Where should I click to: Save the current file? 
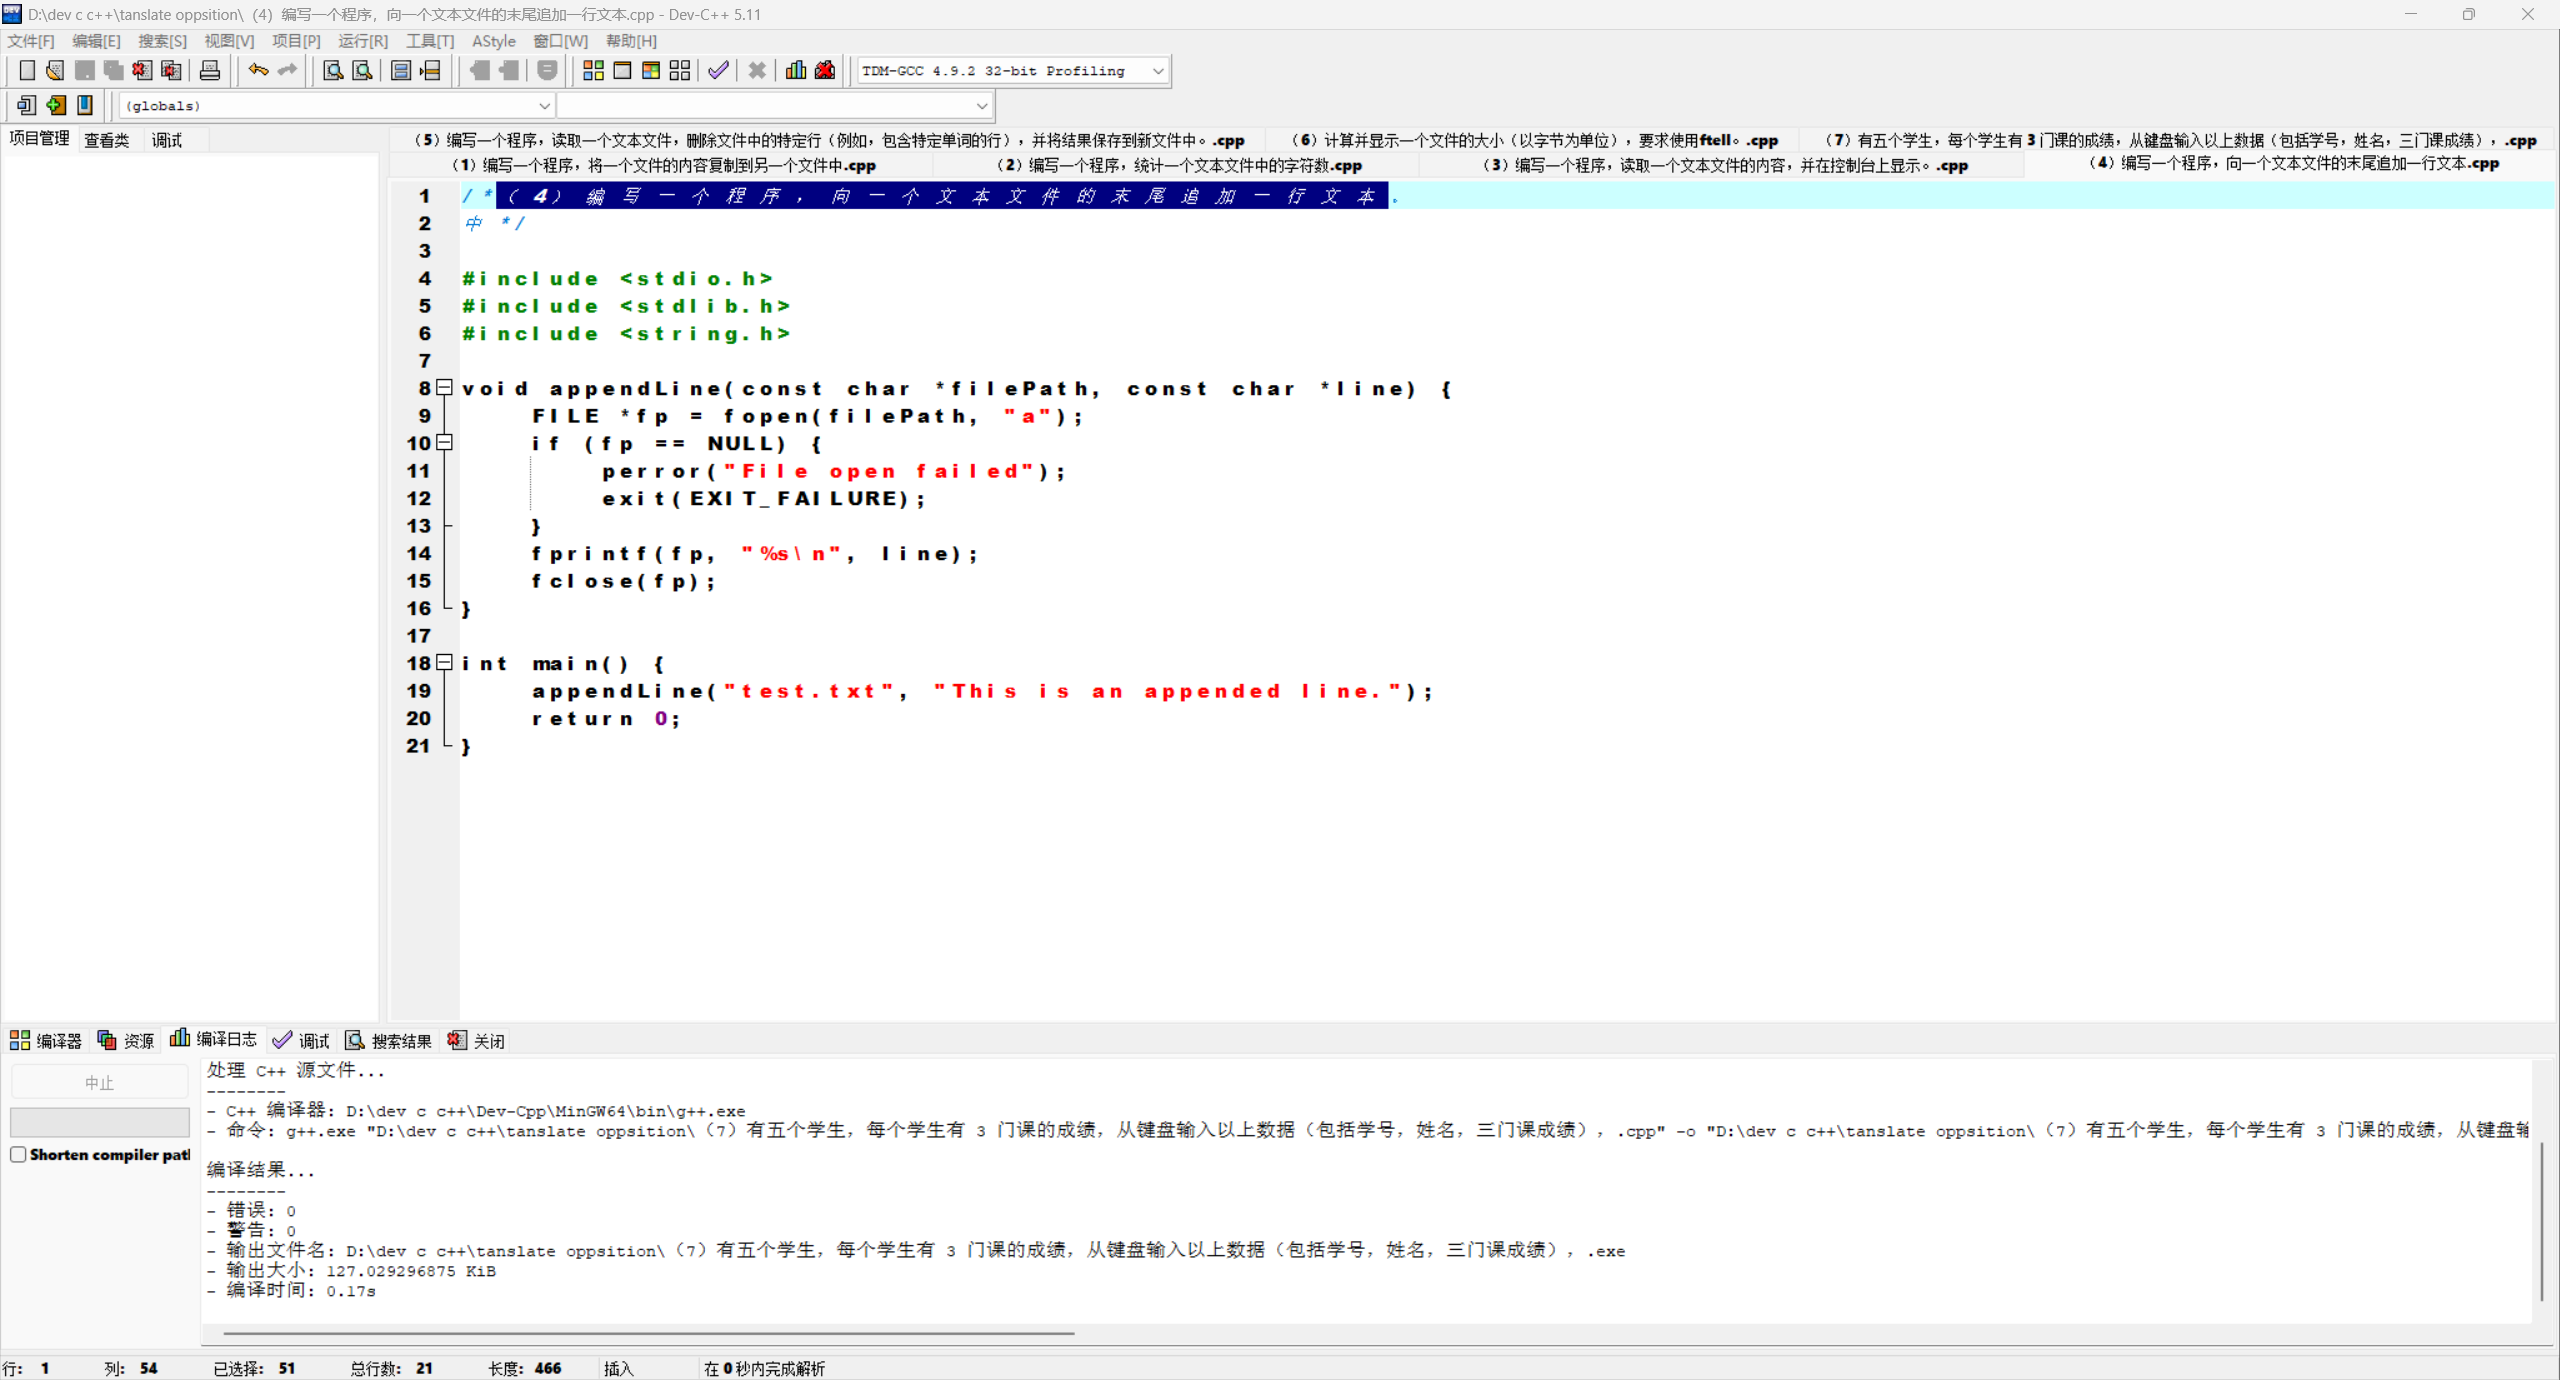click(x=85, y=70)
